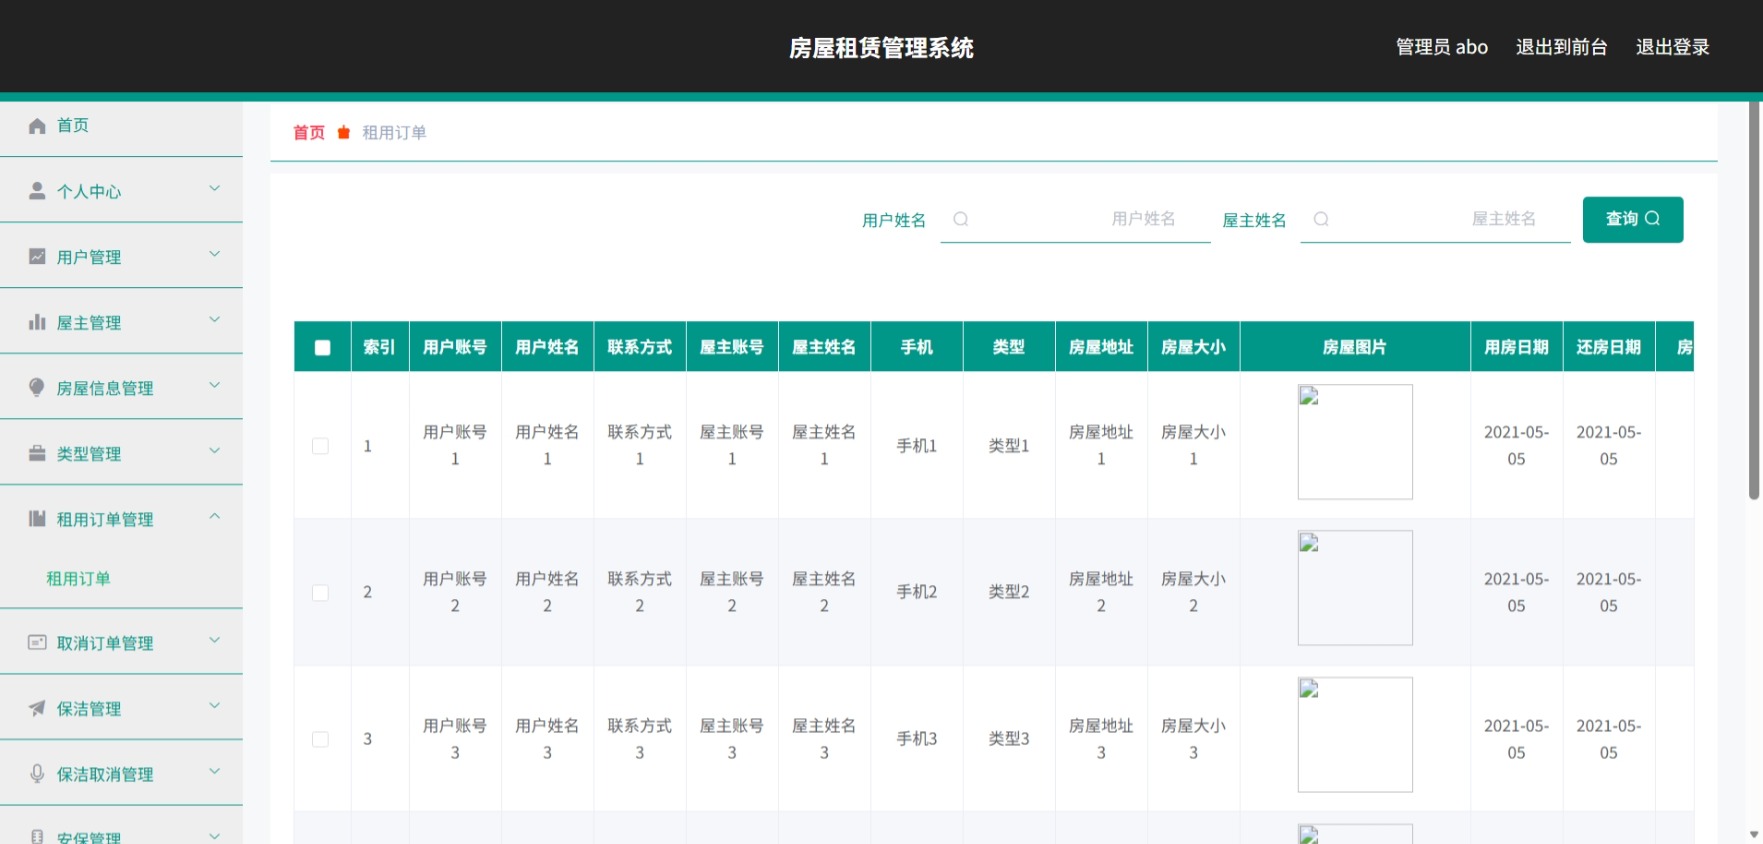
Task: Click the green 查询 search button
Action: (1632, 219)
